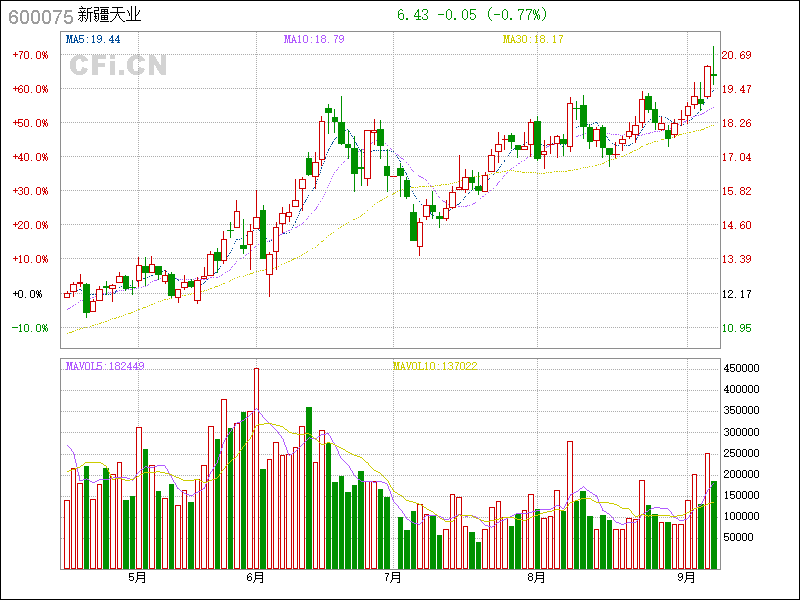Click the current price 6.43 readout
Screen dimensions: 800x600
point(412,15)
